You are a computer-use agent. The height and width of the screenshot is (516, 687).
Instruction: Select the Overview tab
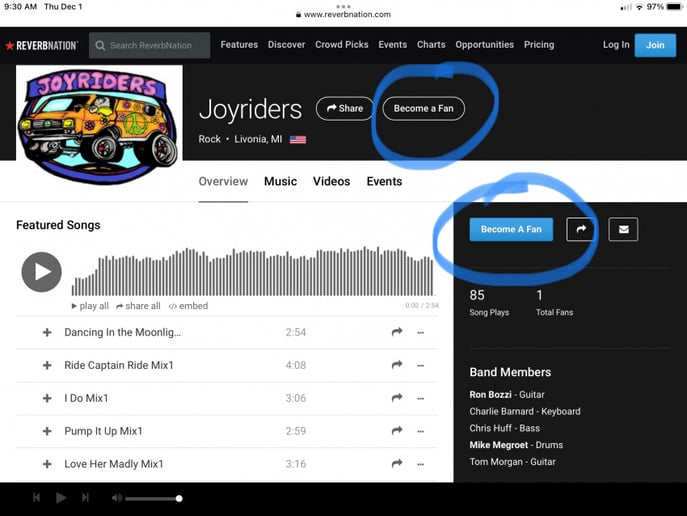tap(223, 181)
